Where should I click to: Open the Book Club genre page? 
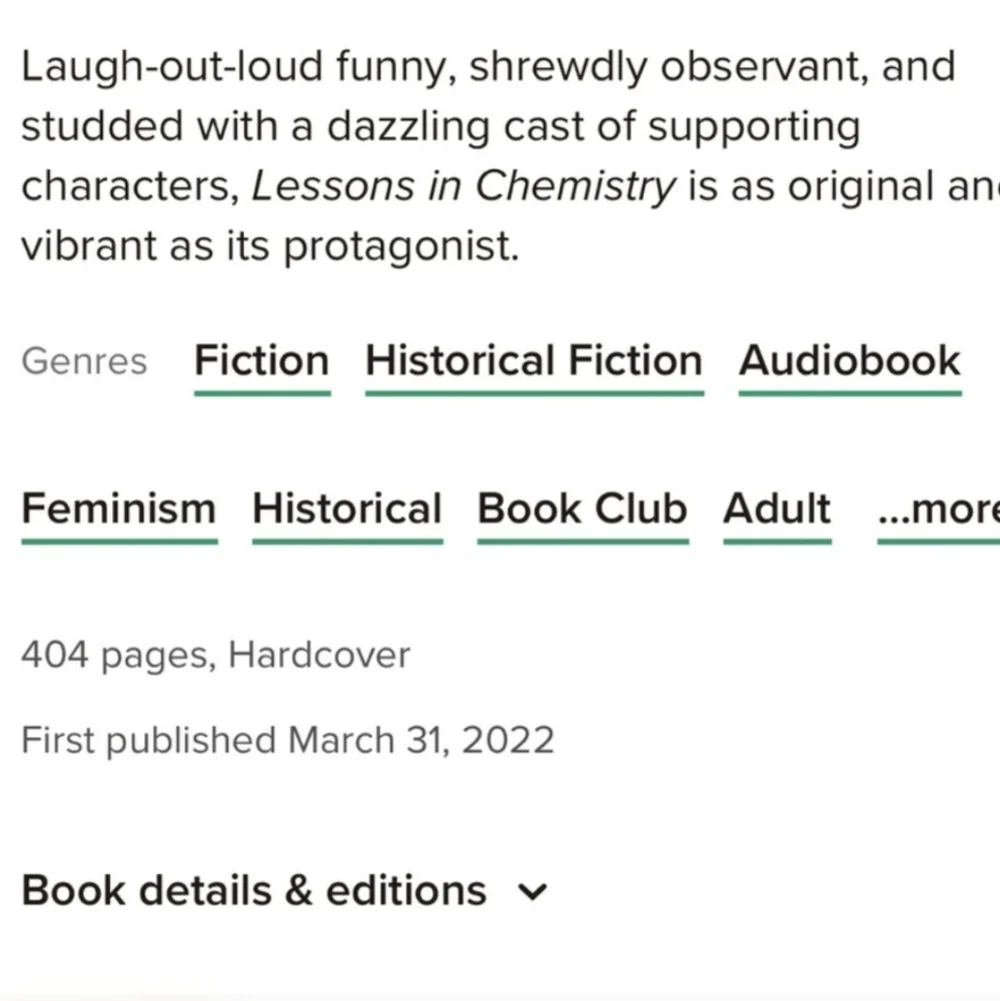tap(582, 508)
